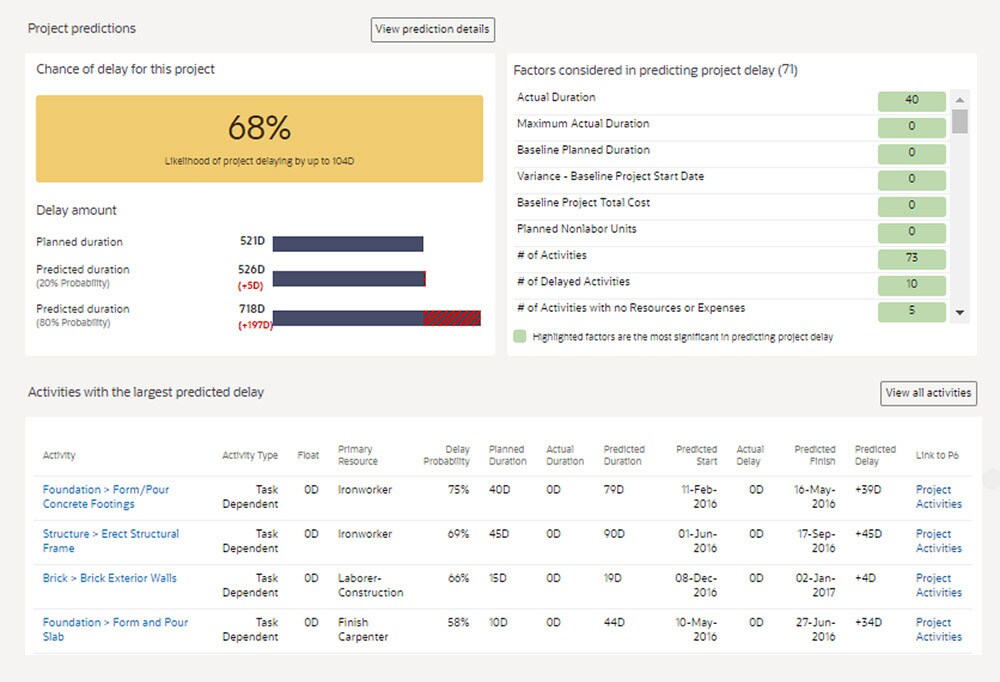This screenshot has width=1000, height=682.
Task: Open the Brick > Brick Exterior Walls activity
Action: pos(110,578)
